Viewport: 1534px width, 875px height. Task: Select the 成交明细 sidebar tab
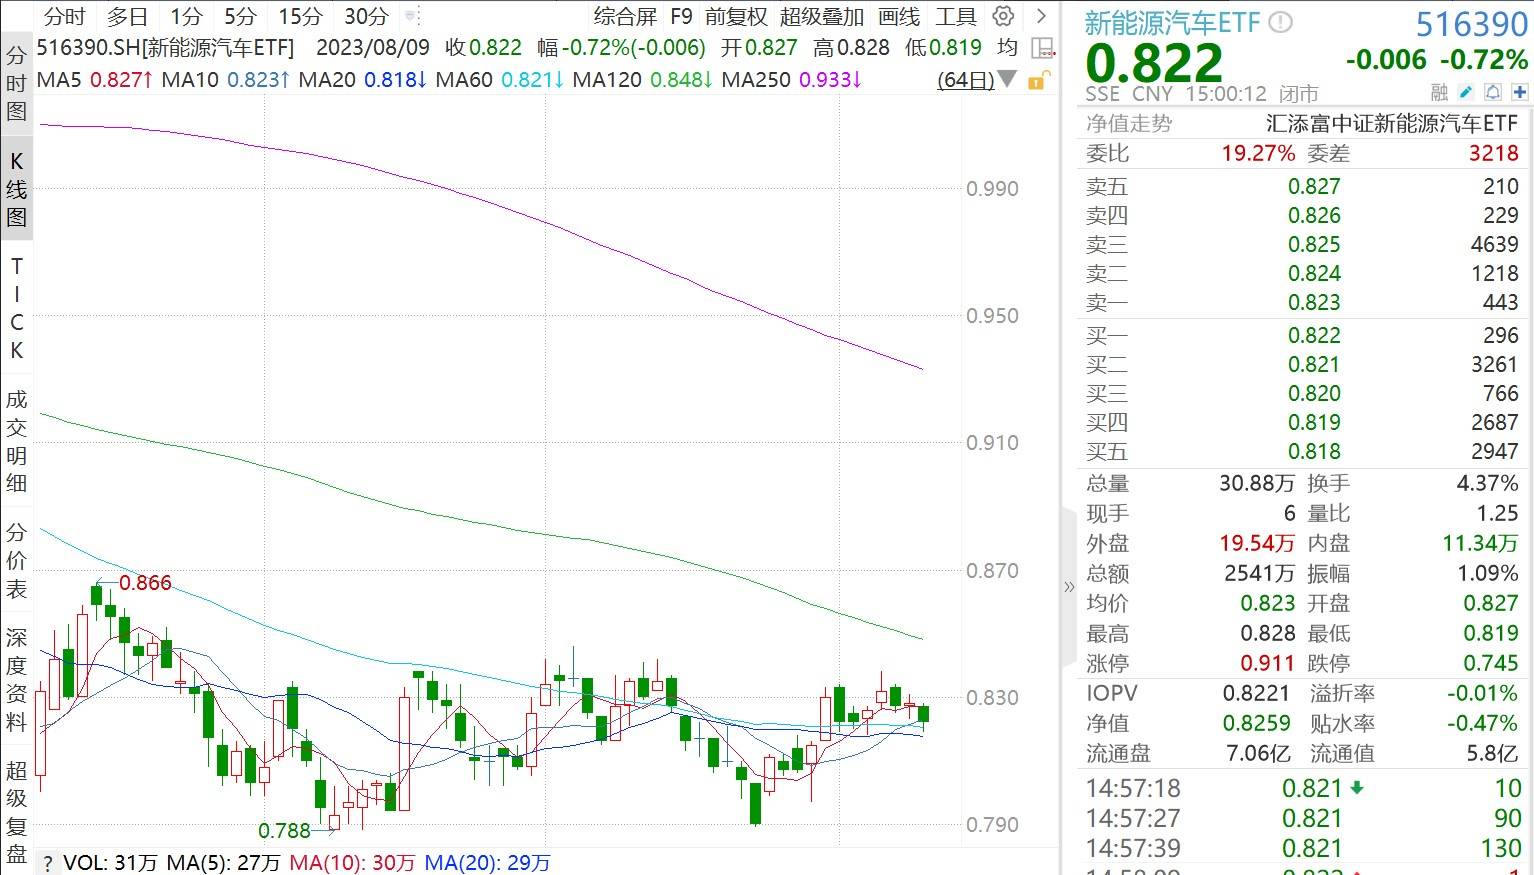coord(16,441)
